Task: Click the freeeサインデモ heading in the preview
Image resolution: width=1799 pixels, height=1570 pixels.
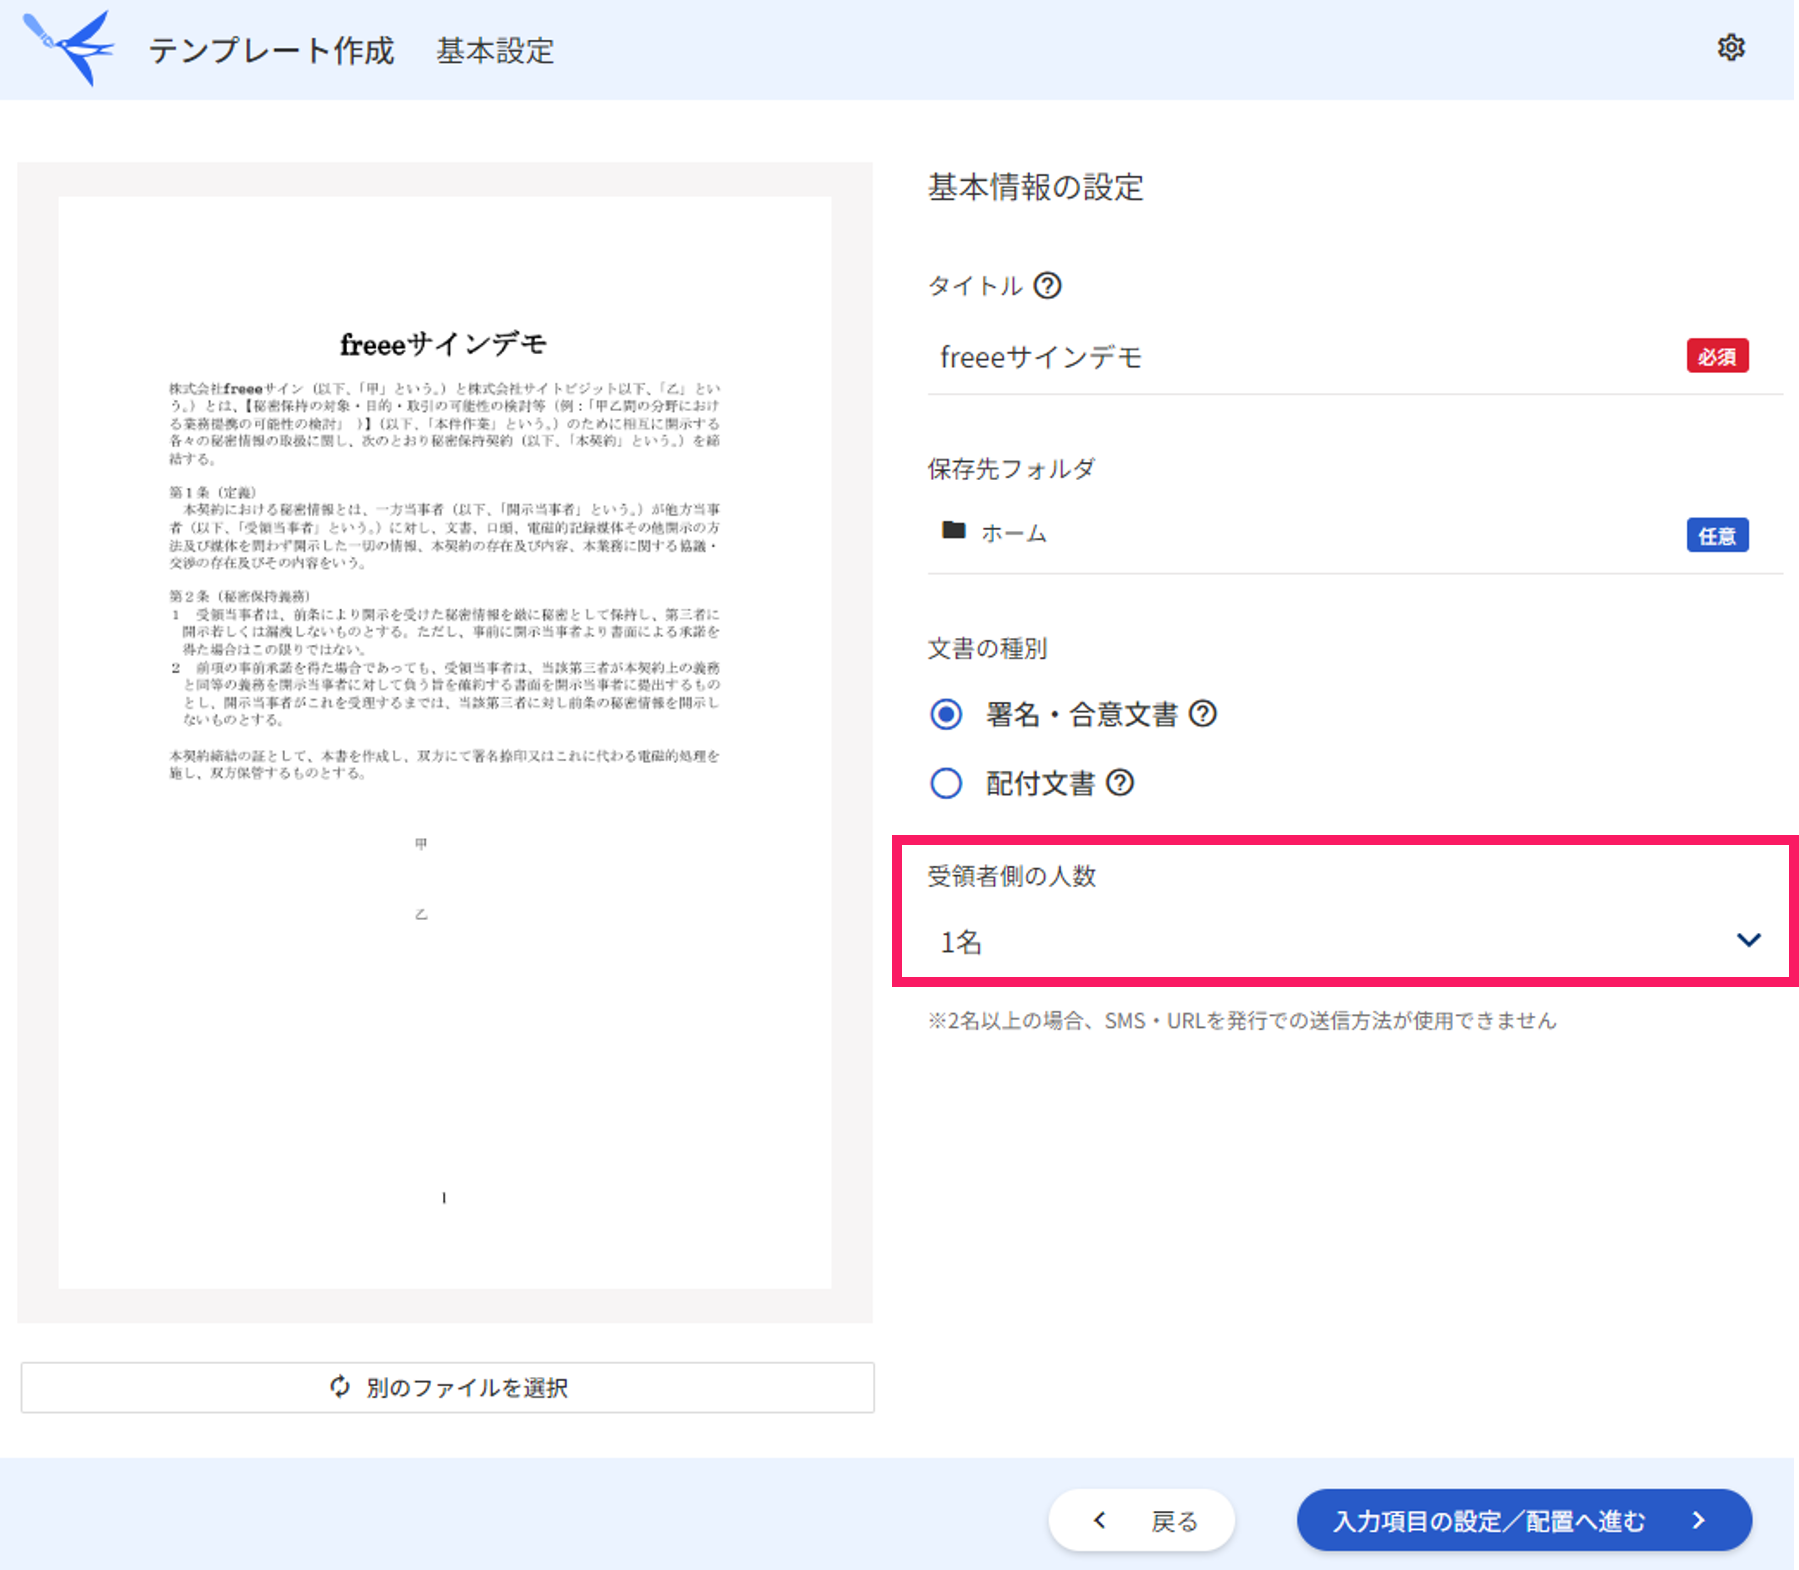Action: 443,344
